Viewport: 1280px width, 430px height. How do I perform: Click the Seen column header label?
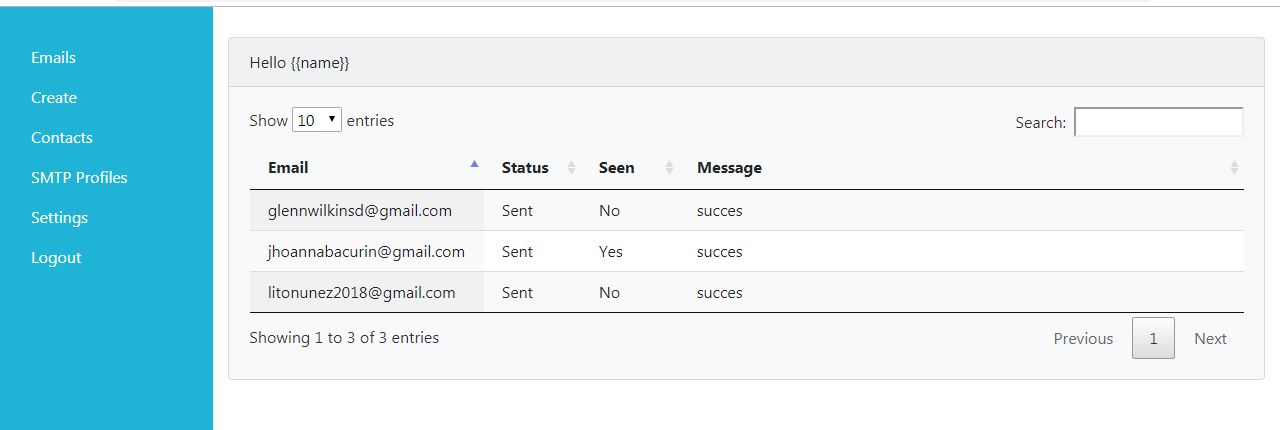(x=616, y=168)
